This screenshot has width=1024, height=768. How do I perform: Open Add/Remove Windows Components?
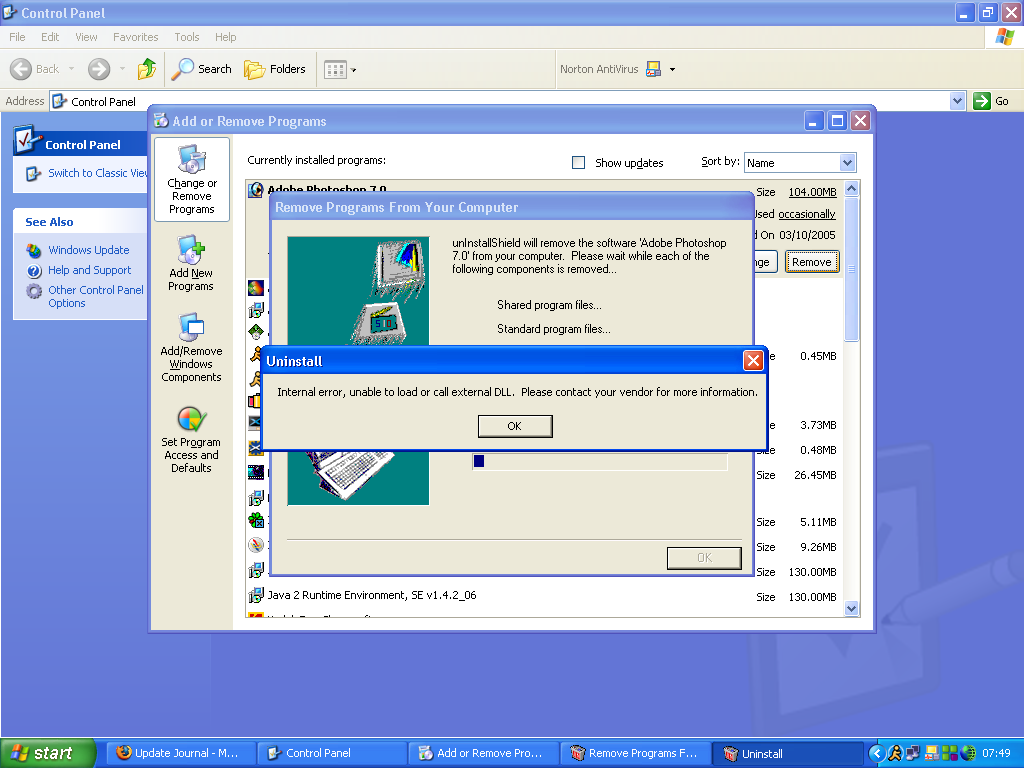(191, 348)
